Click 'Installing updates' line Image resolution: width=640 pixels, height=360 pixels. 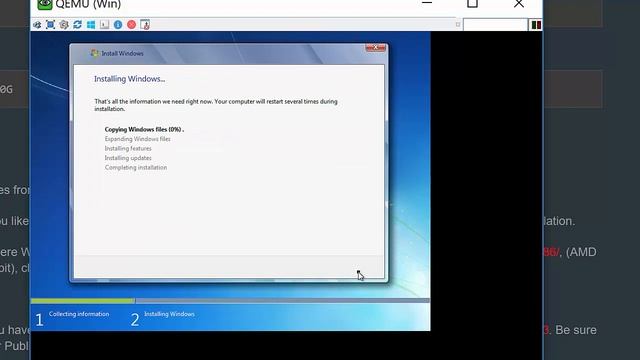point(128,158)
